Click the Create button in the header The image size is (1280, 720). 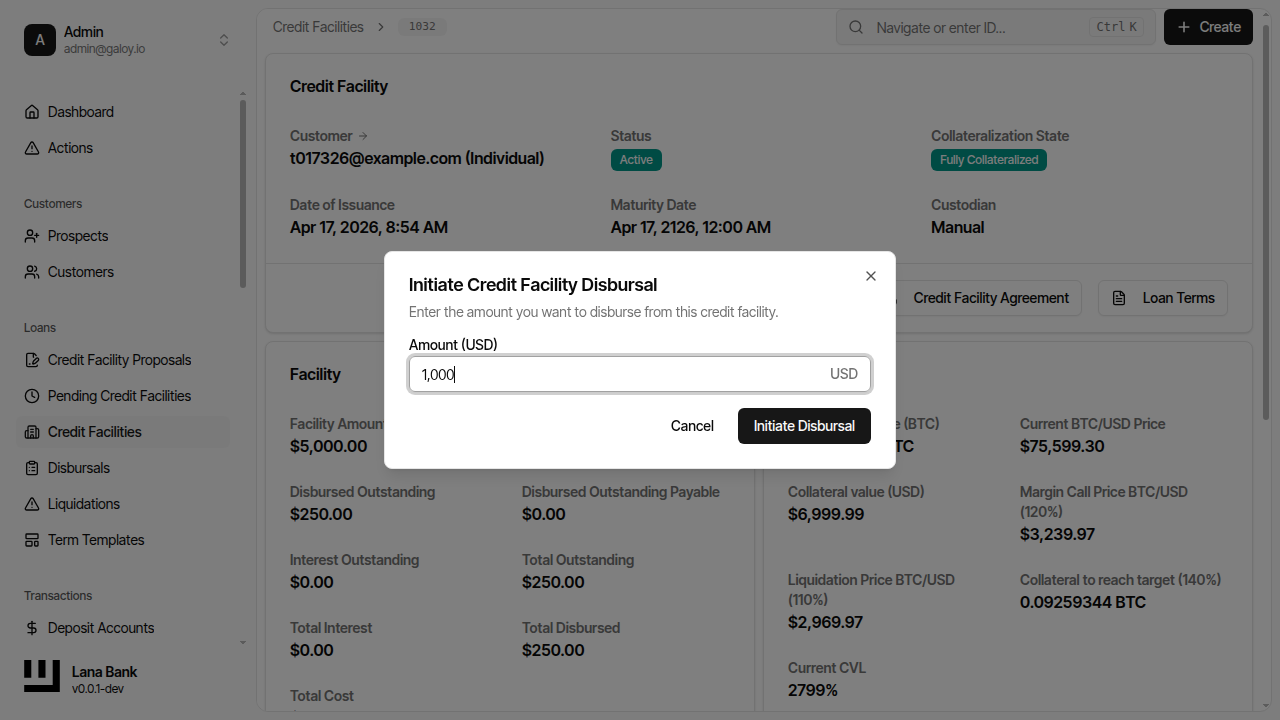click(x=1208, y=27)
